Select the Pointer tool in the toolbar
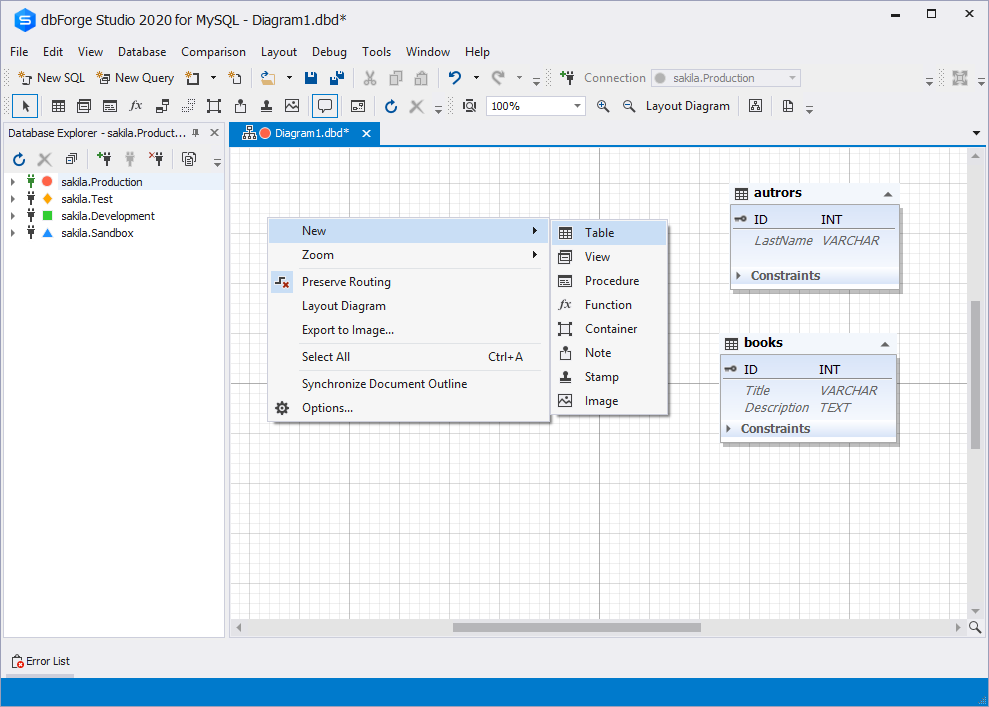Image resolution: width=989 pixels, height=707 pixels. (x=25, y=106)
